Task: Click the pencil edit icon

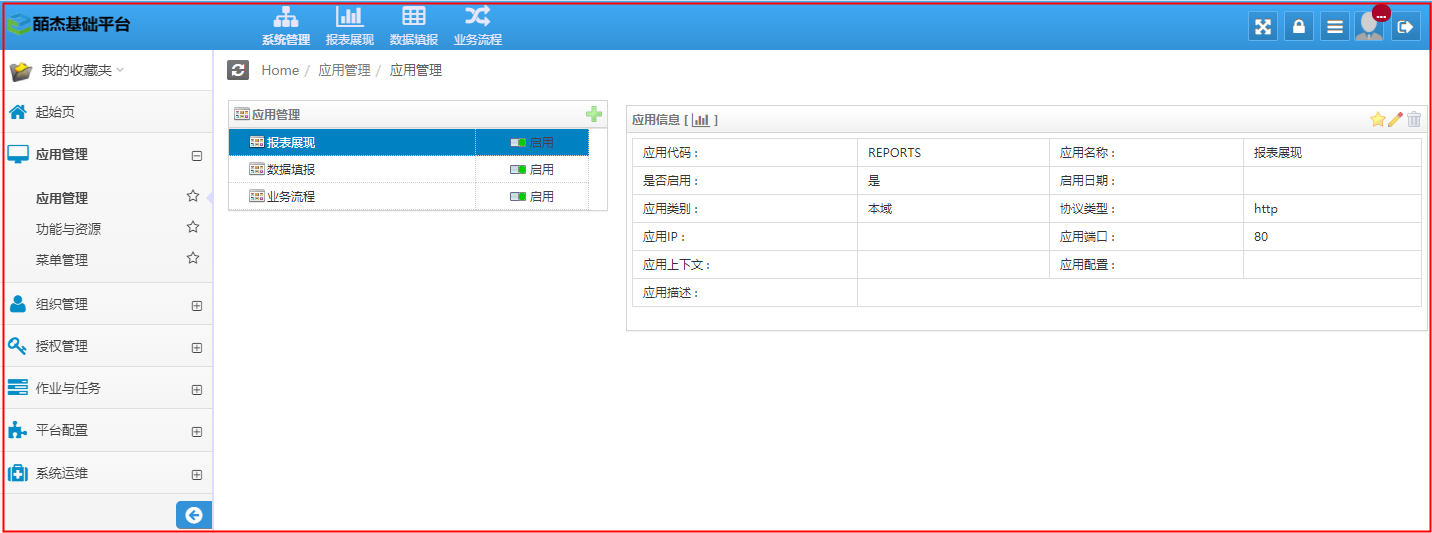Action: tap(1396, 120)
